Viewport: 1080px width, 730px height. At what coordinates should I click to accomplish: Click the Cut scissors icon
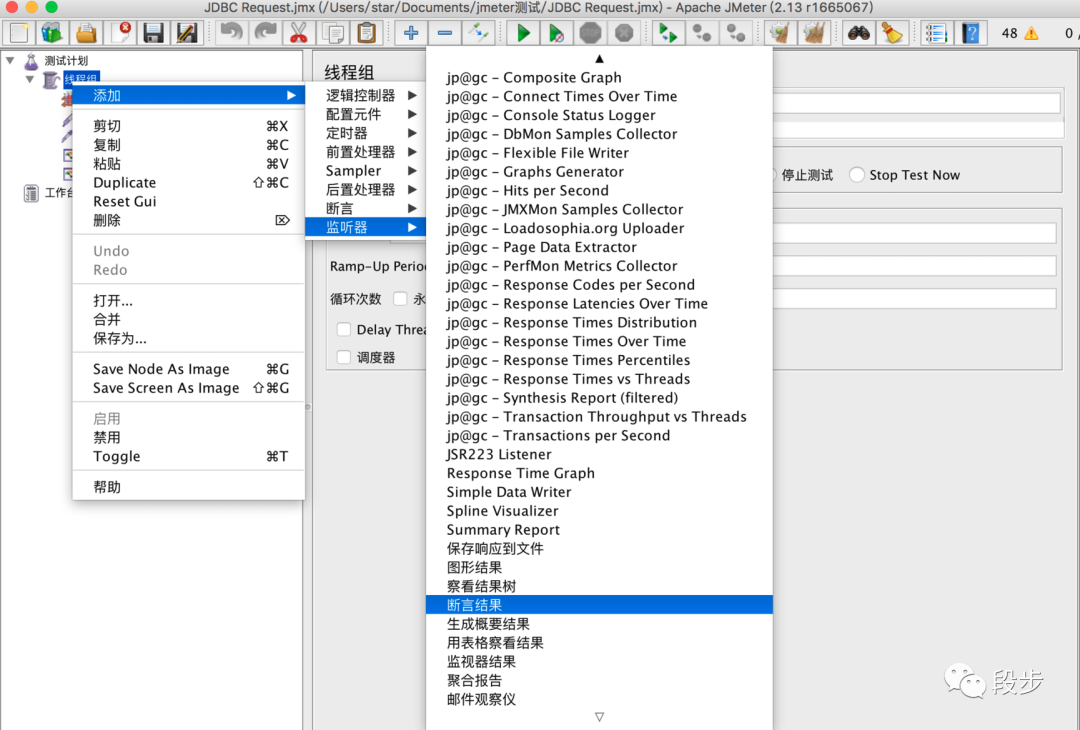298,32
